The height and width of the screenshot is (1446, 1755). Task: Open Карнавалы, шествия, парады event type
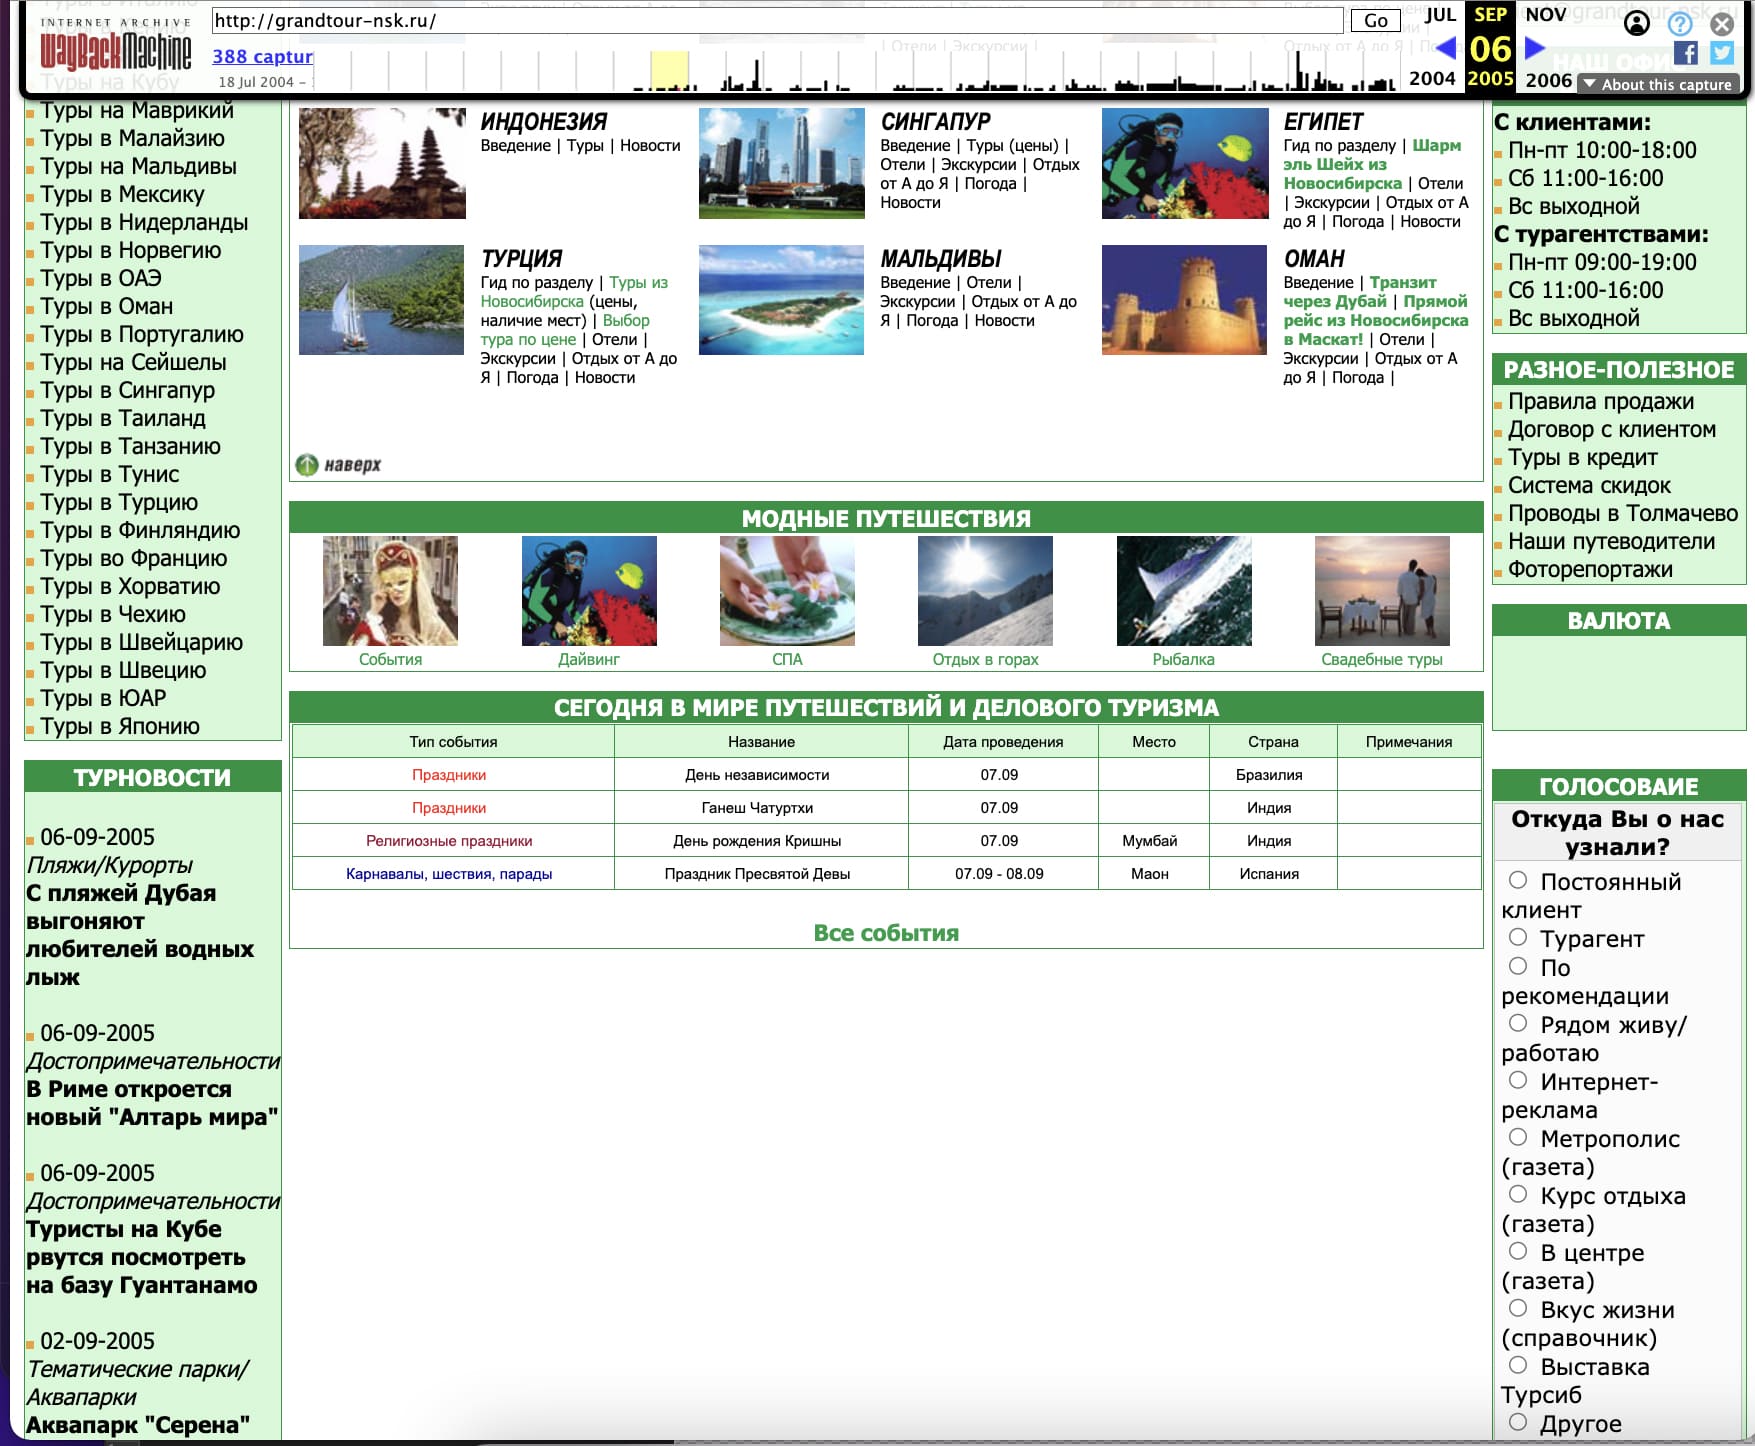coord(449,874)
